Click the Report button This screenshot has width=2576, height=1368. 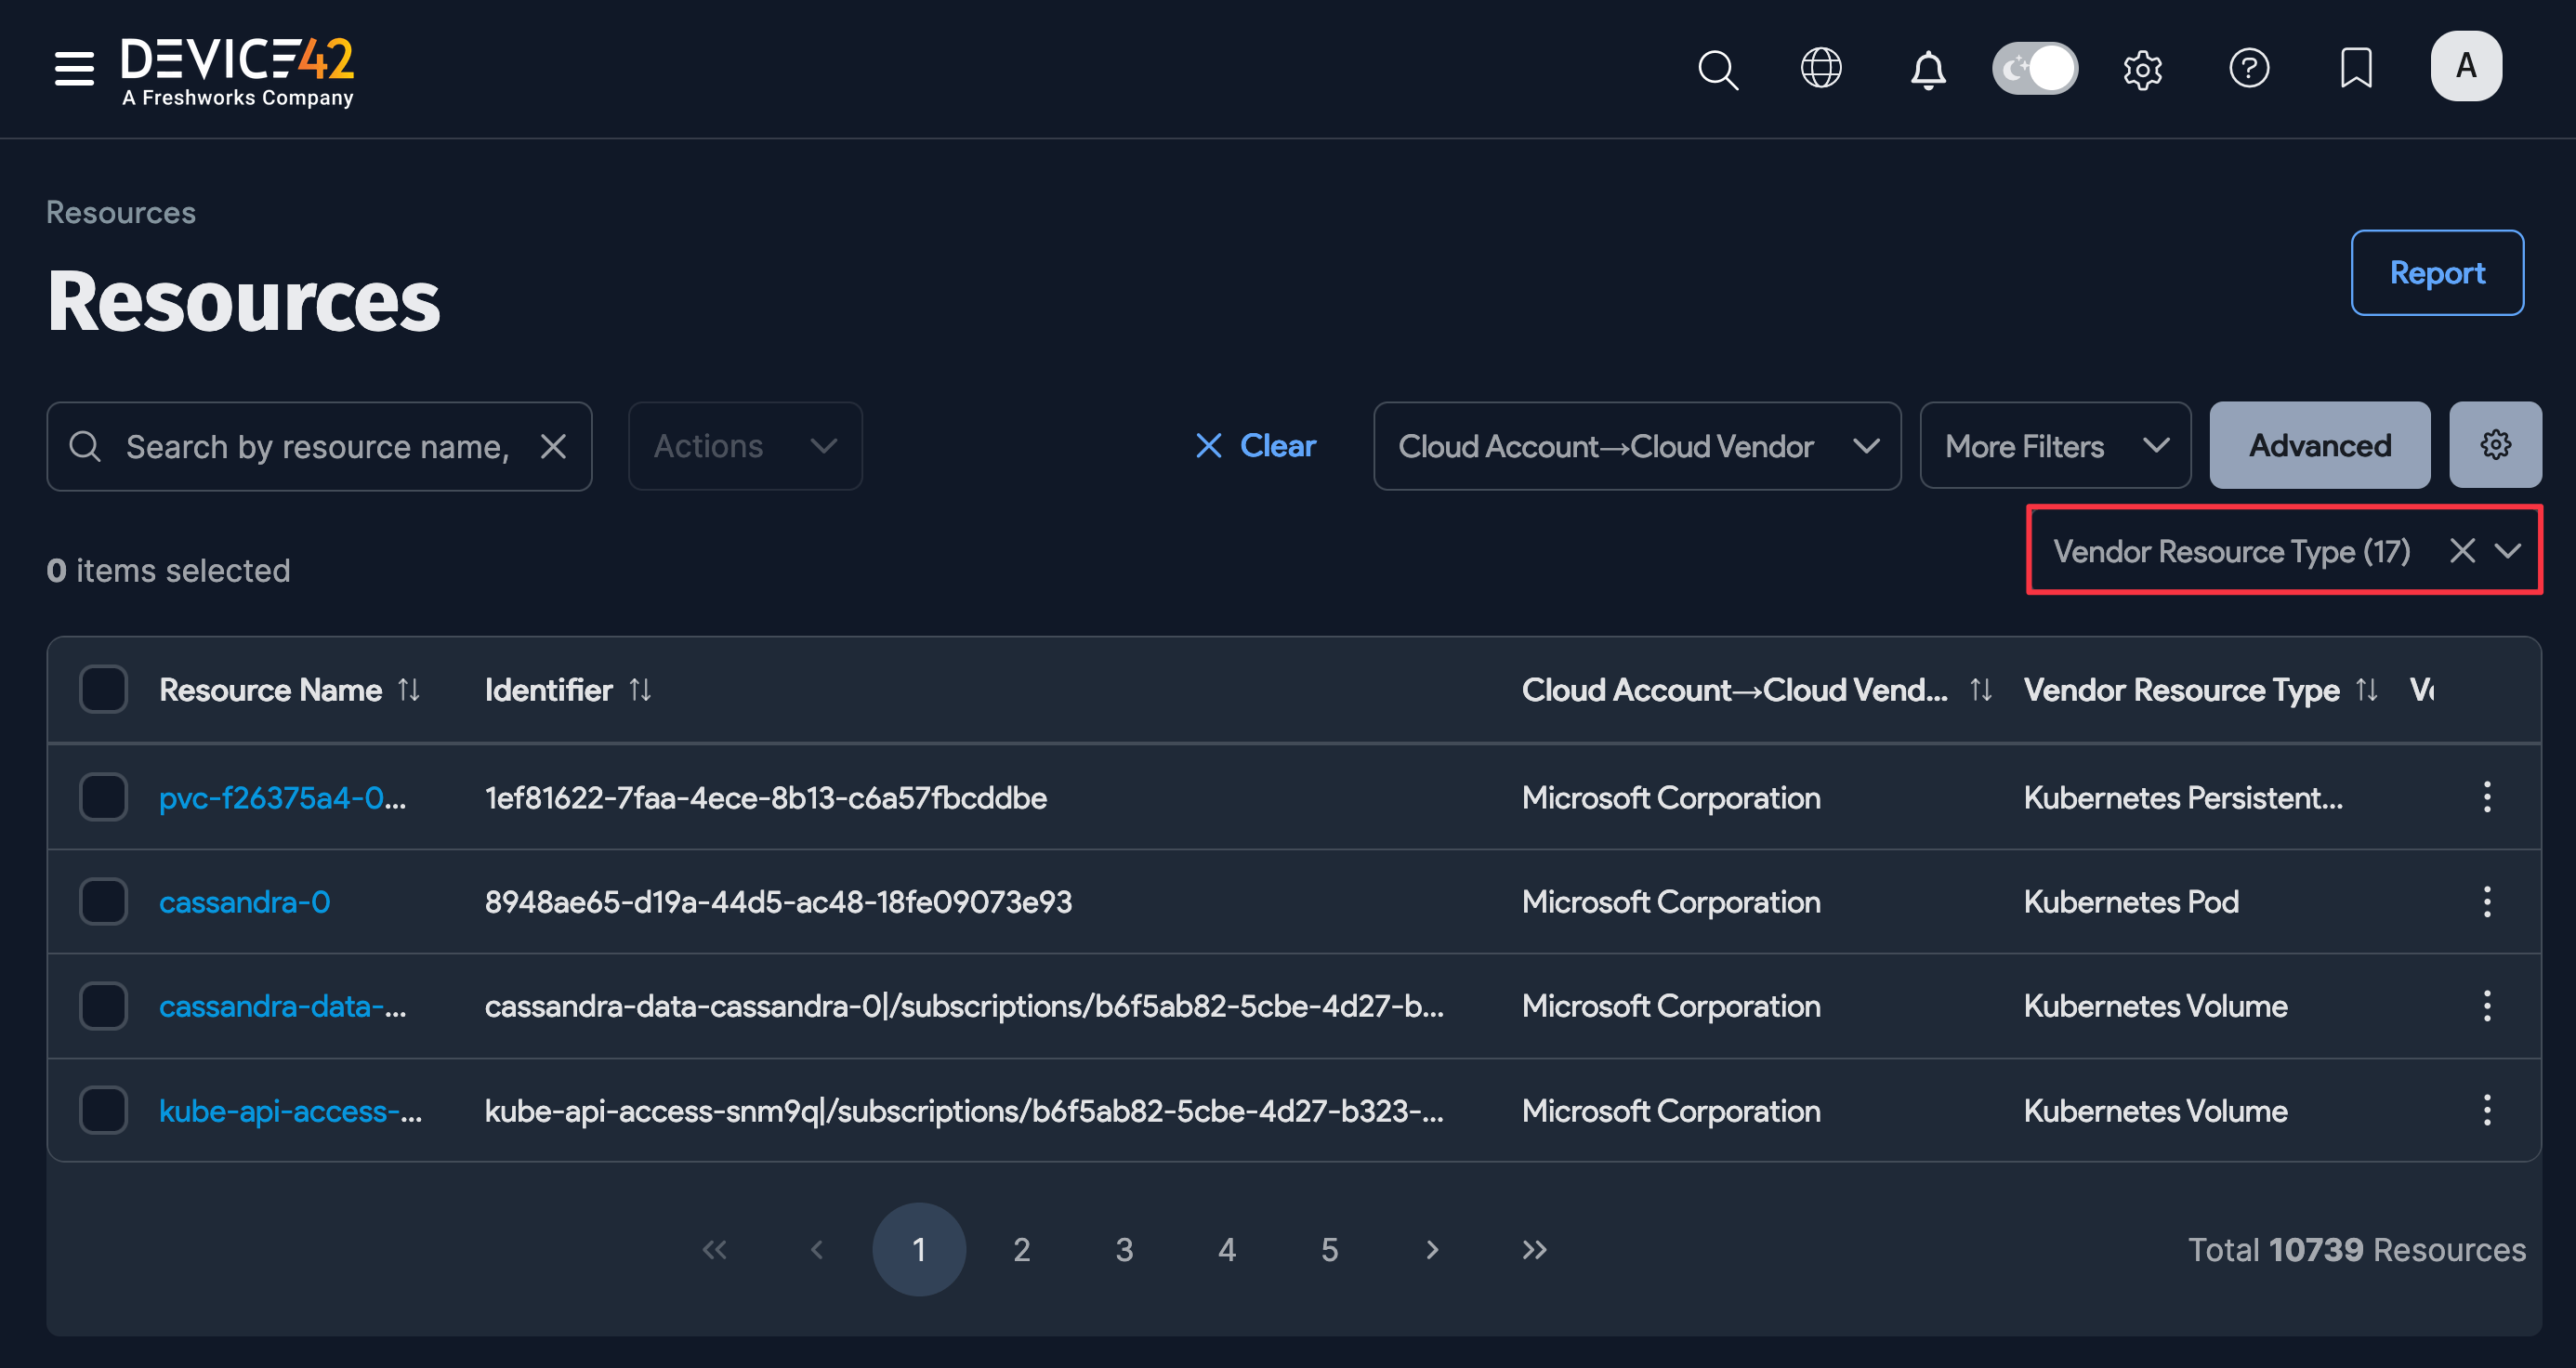tap(2437, 272)
